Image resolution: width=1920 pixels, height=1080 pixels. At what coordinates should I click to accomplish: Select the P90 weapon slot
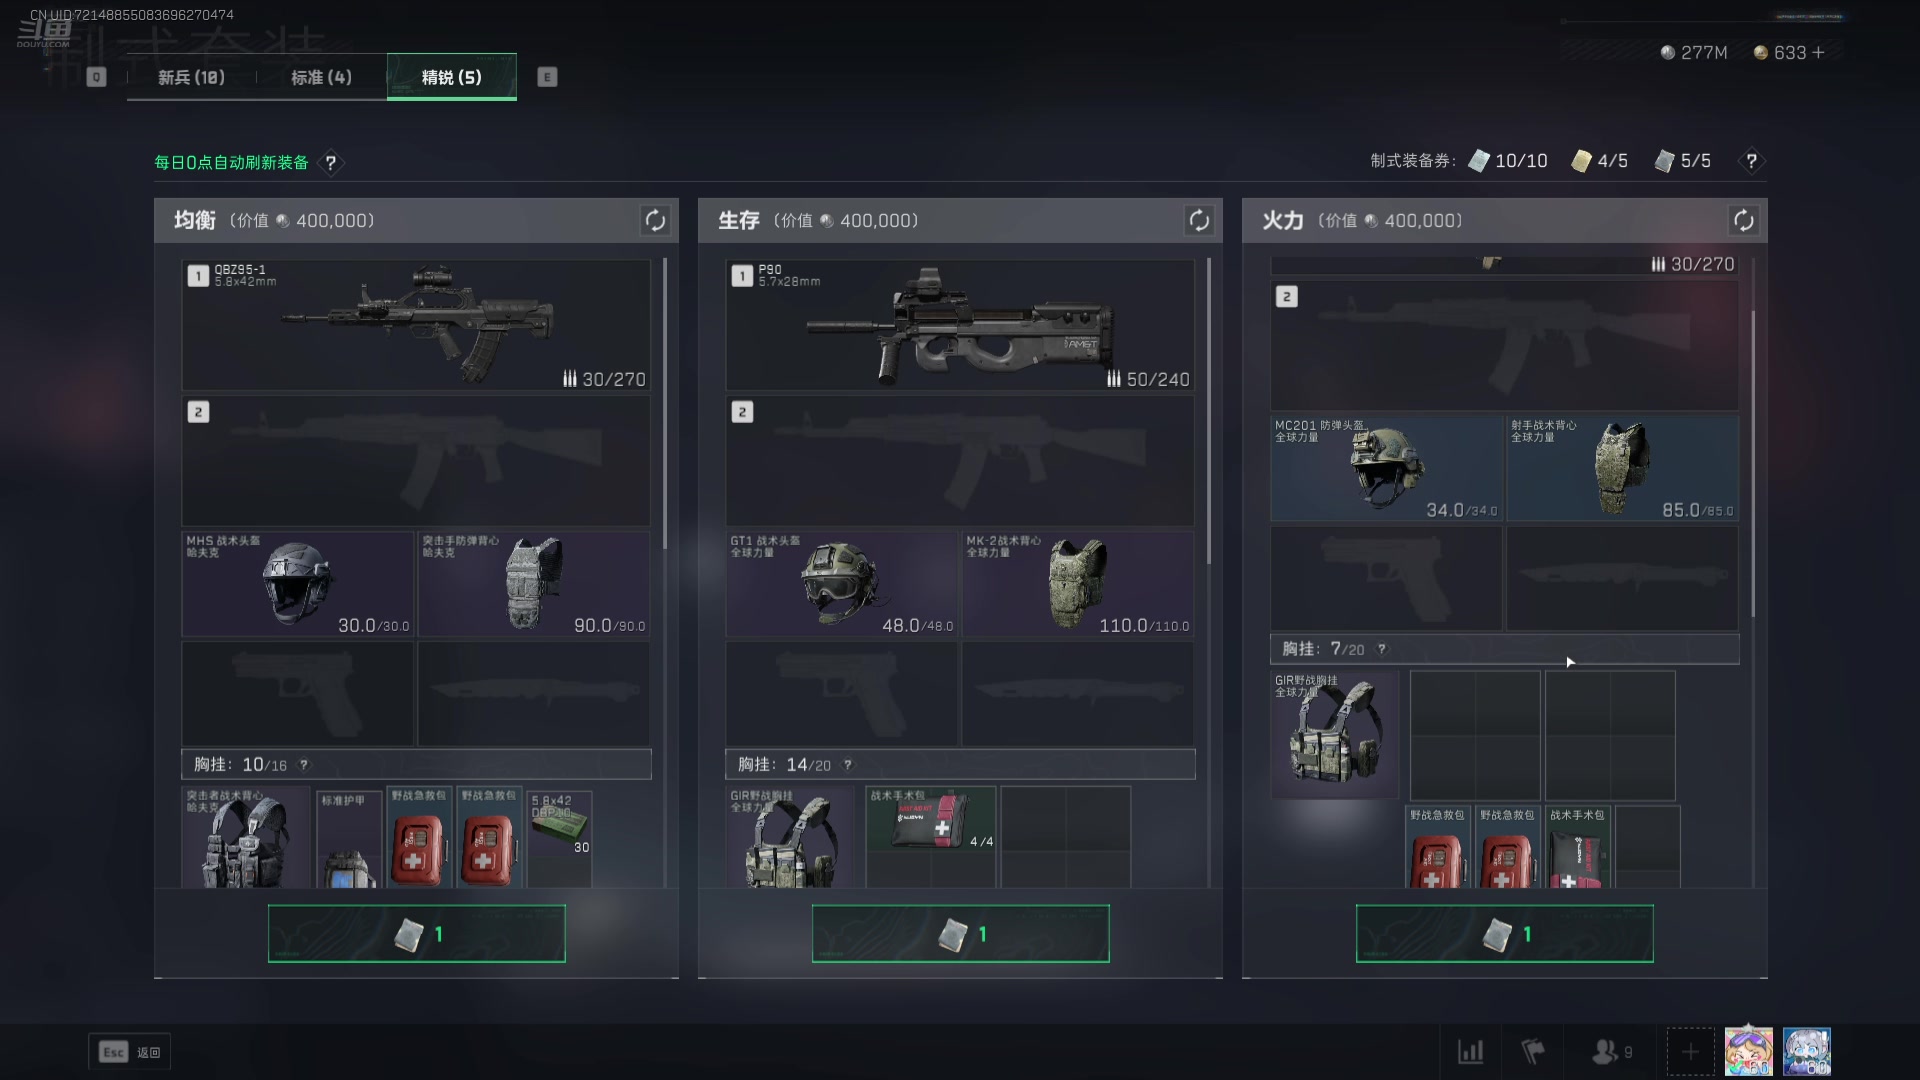(x=960, y=325)
